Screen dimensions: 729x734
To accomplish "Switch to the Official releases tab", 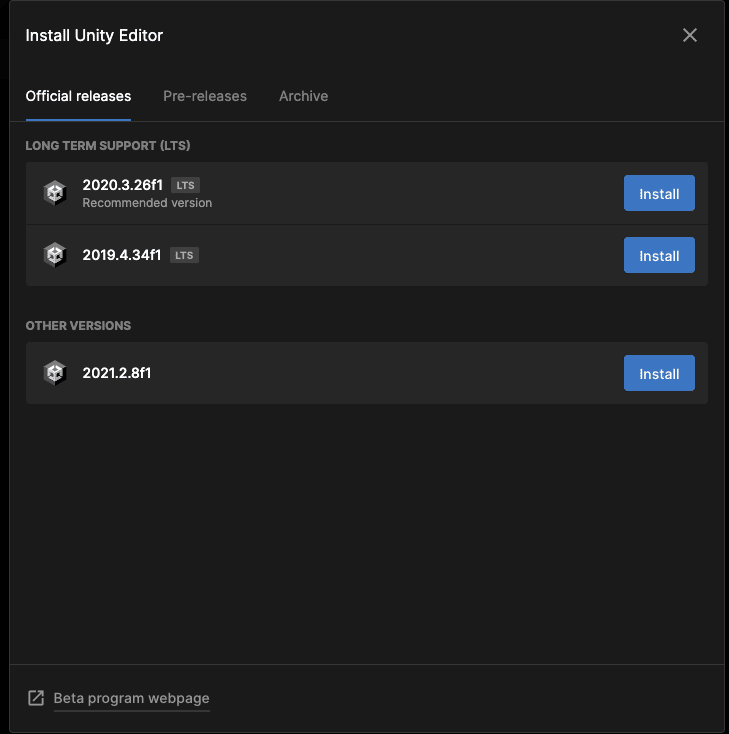I will pos(78,96).
